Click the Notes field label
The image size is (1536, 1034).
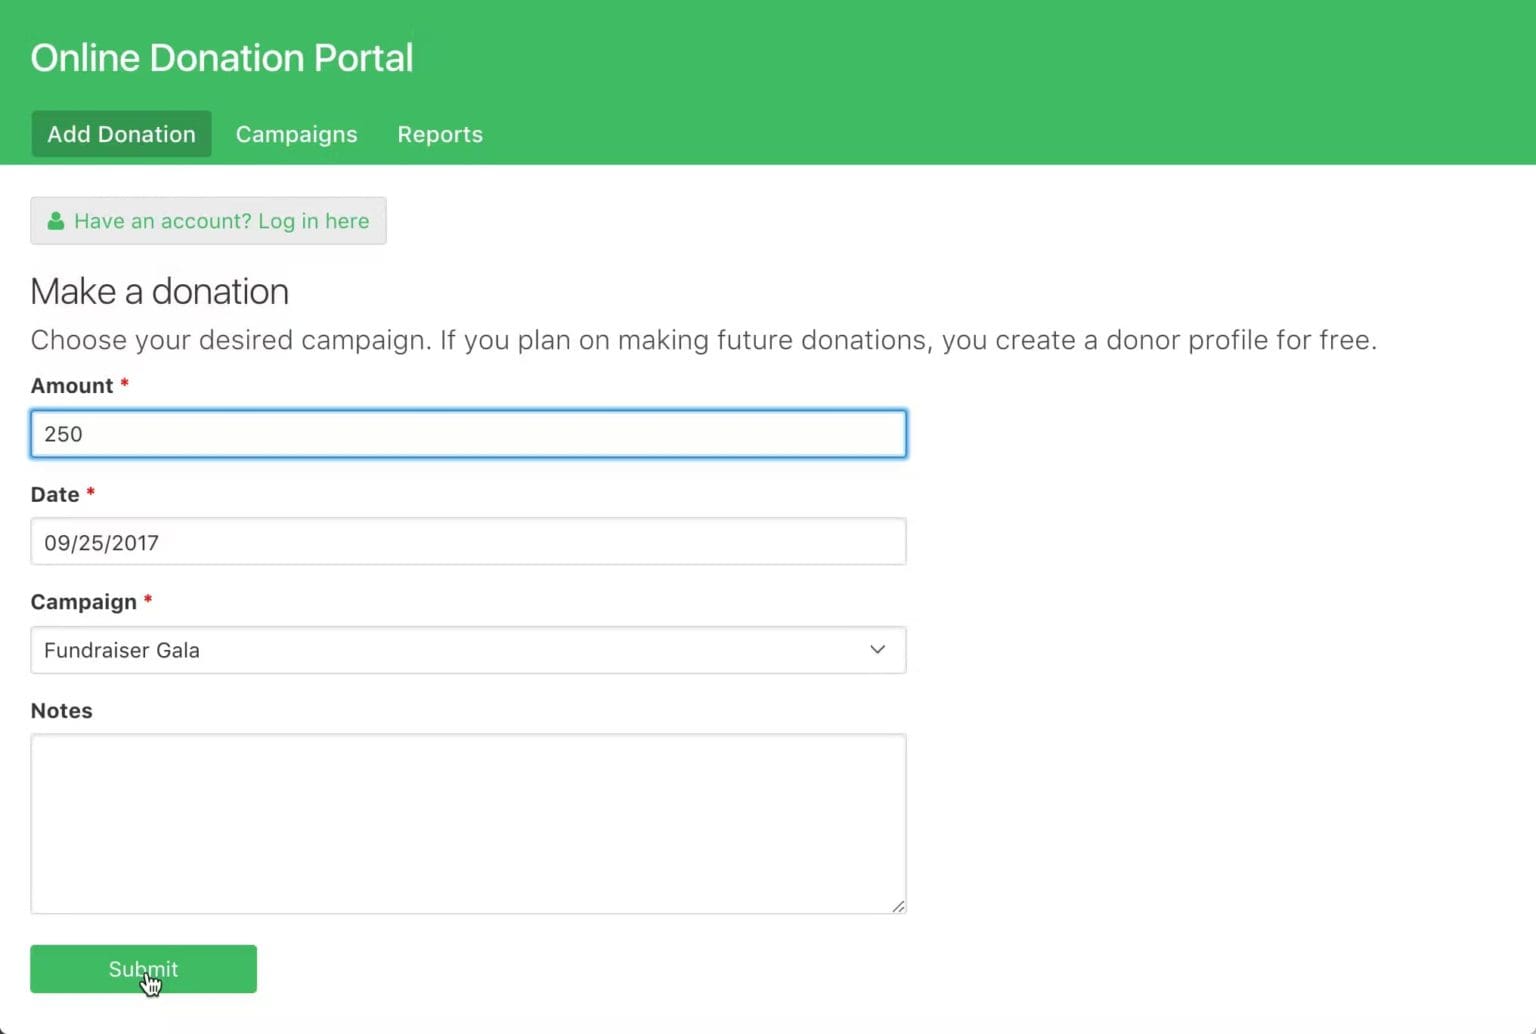(x=61, y=711)
